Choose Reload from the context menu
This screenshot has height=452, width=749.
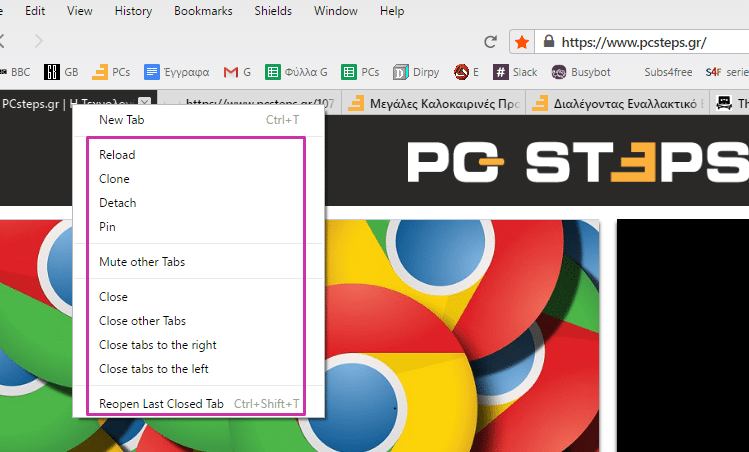199,155
